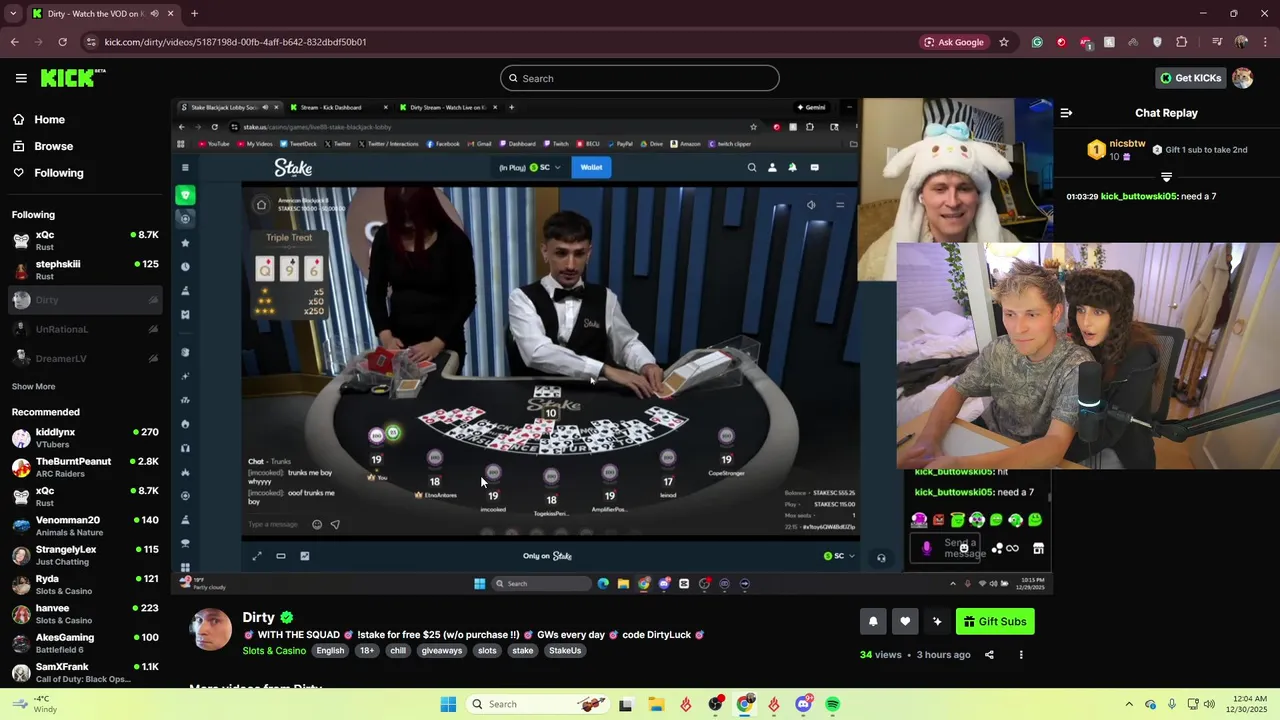
Task: Open more options menu under video
Action: coord(1021,655)
